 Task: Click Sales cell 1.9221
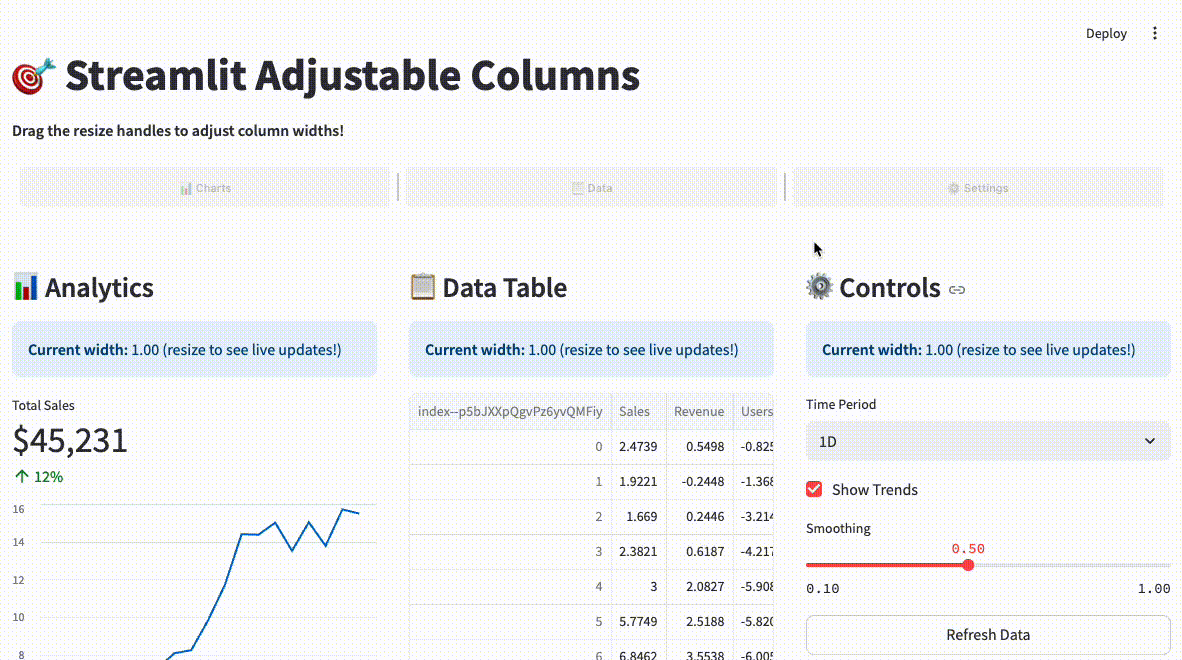(638, 481)
